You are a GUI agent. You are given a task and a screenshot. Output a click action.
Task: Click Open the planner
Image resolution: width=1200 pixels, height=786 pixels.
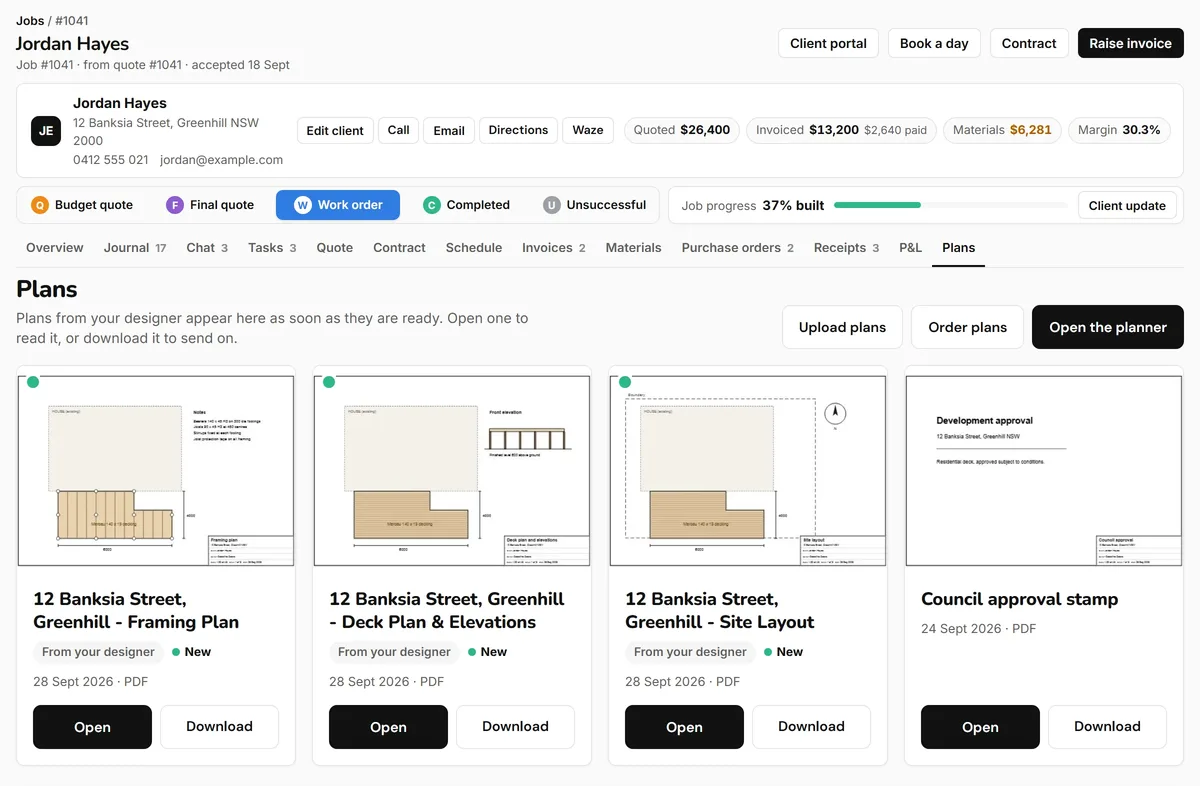coord(1108,327)
